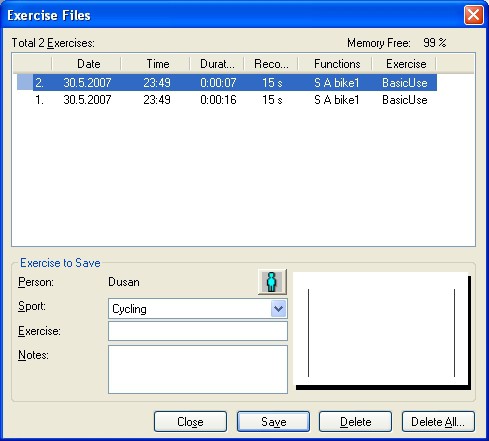489x441 pixels.
Task: Select exercise 2 with duration 0:00:07
Action: 227,82
